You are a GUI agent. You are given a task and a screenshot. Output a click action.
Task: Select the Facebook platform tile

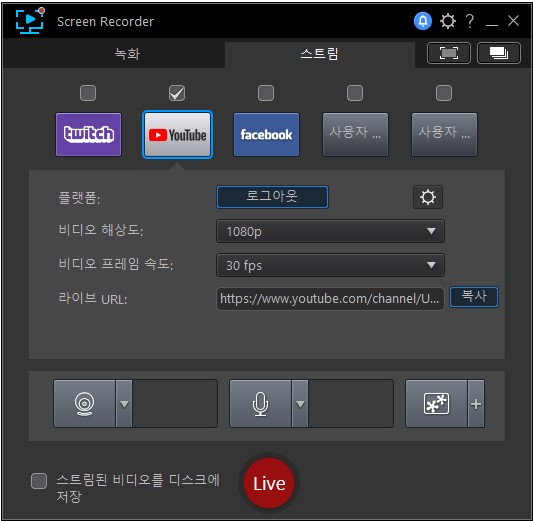[x=266, y=135]
